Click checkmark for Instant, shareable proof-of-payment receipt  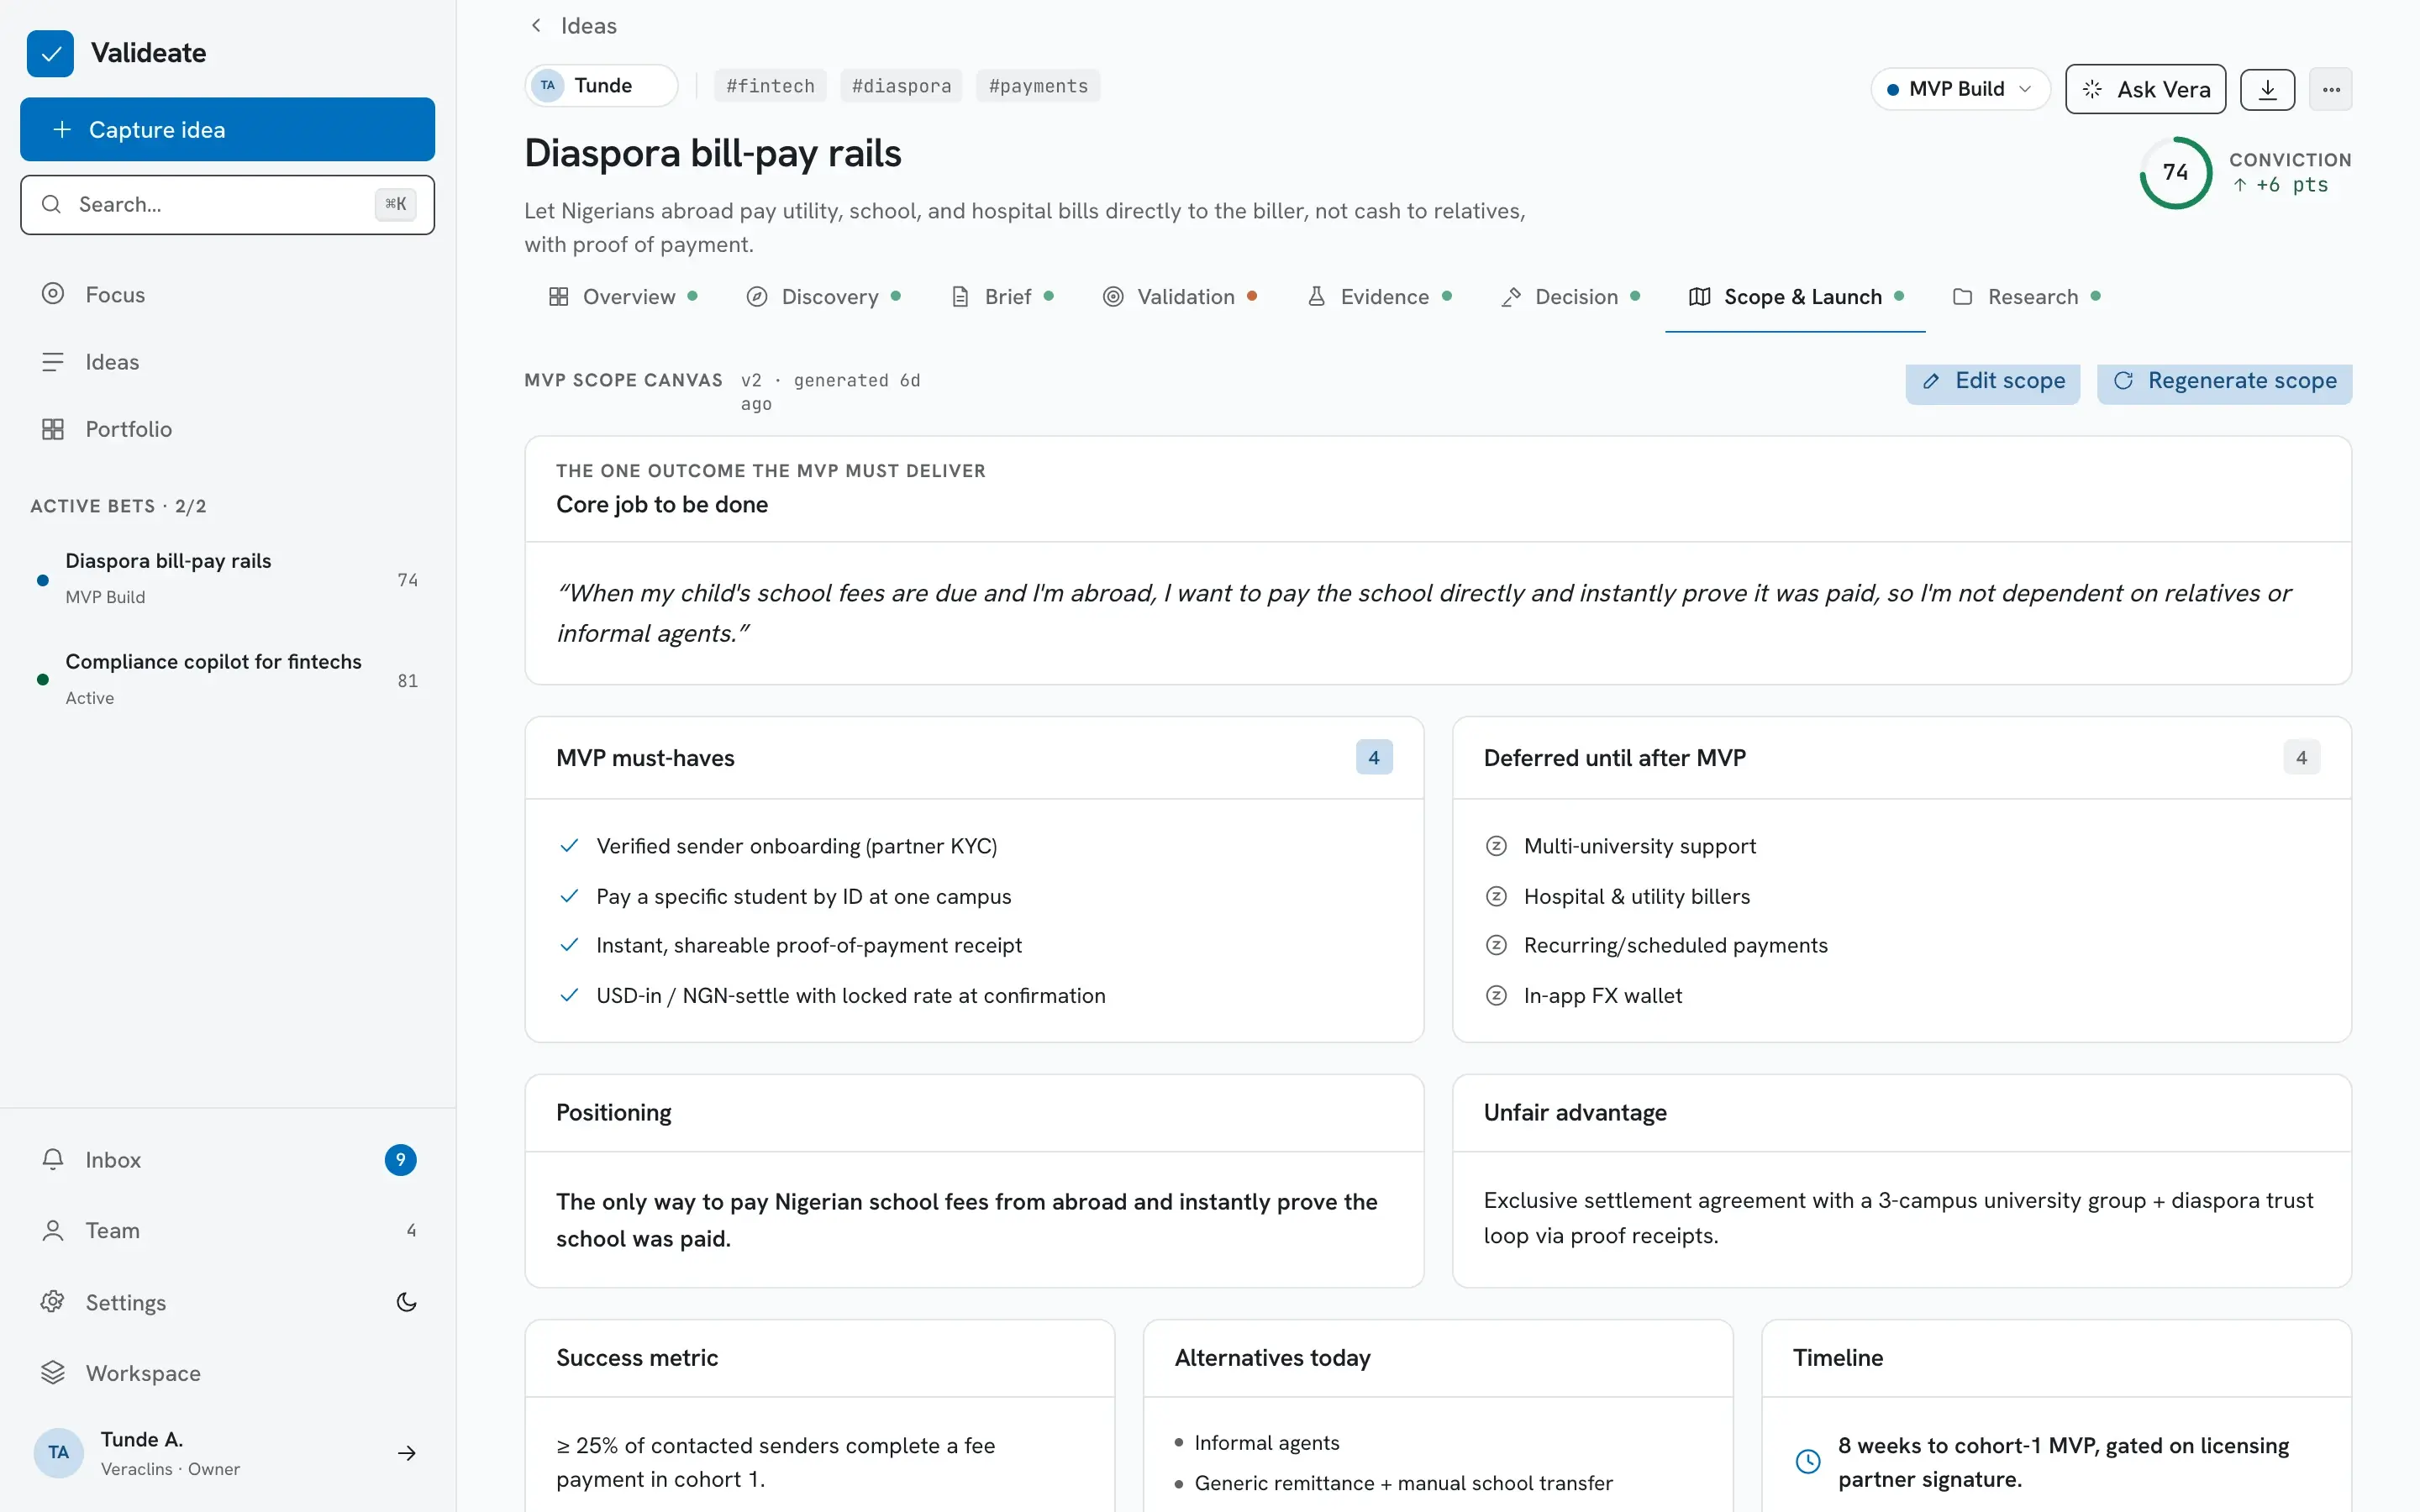coord(569,945)
